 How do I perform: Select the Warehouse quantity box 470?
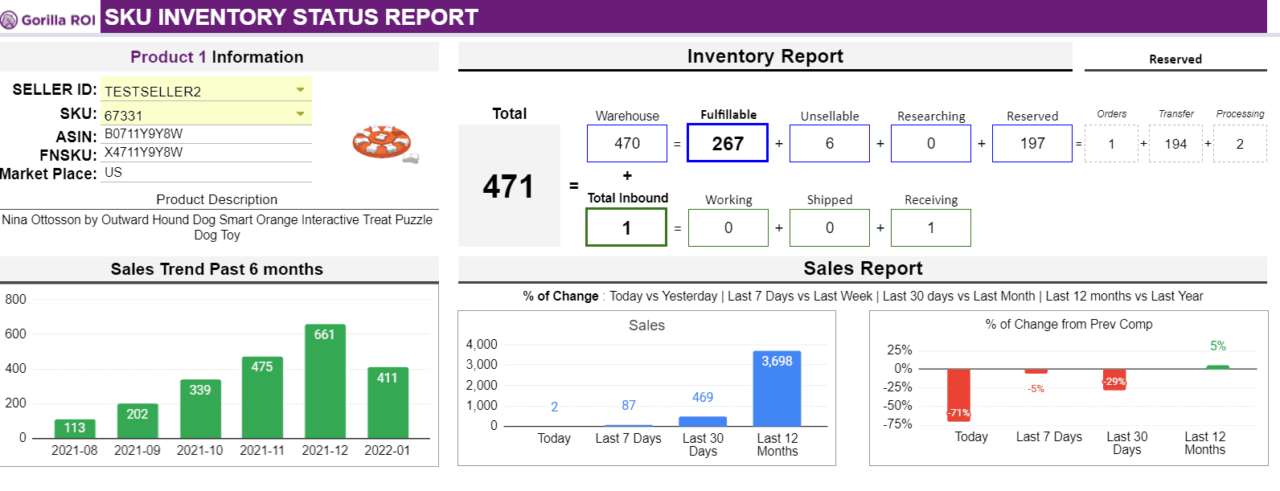pyautogui.click(x=626, y=143)
